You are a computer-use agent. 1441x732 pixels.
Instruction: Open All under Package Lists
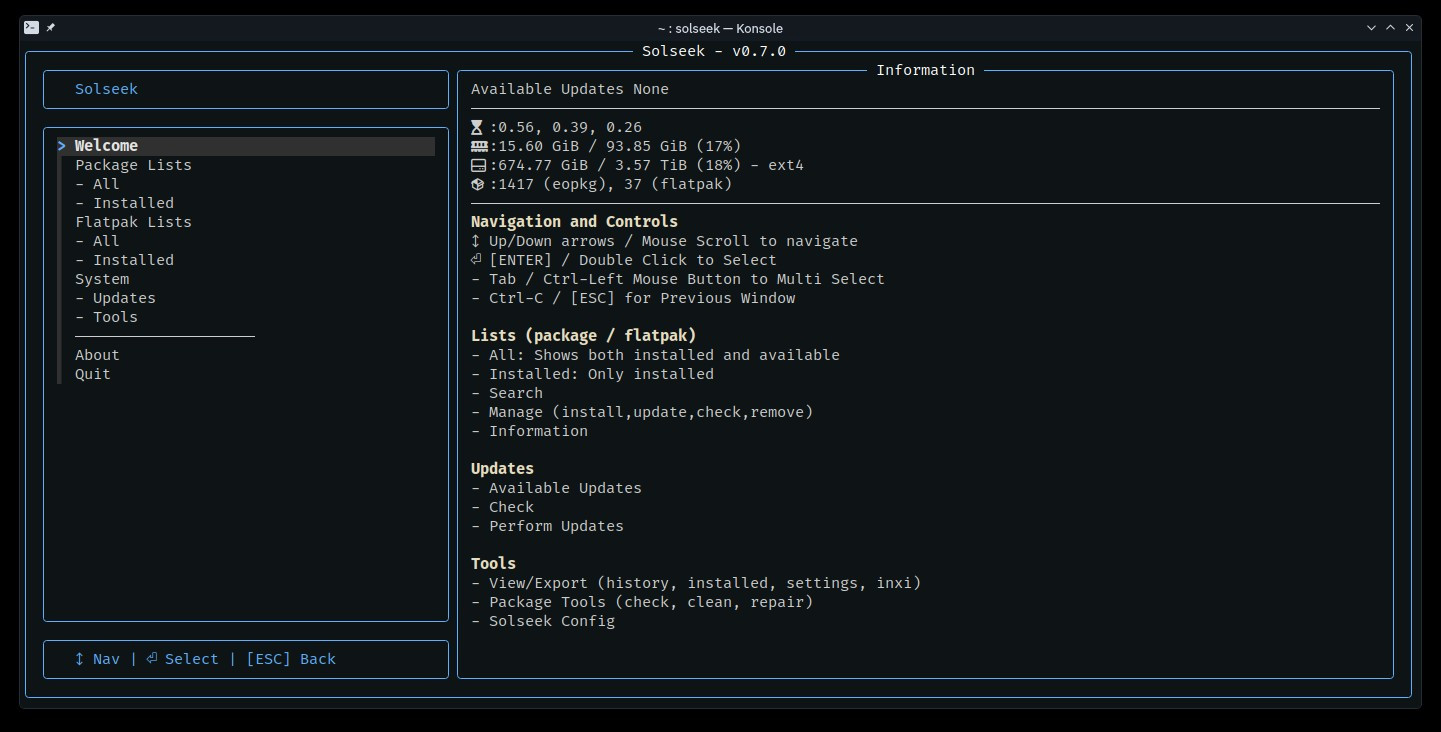pos(105,184)
